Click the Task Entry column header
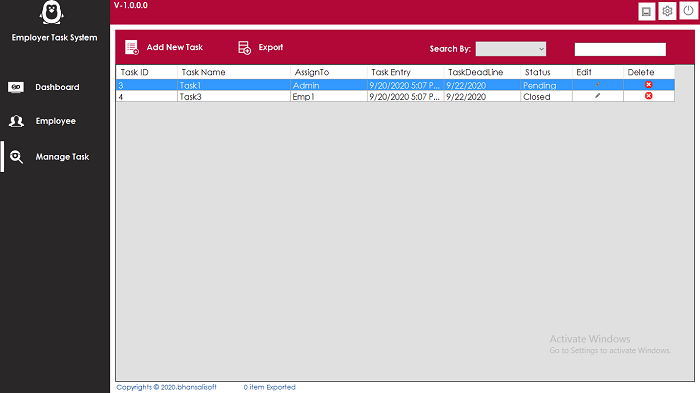Viewport: 700px width, 393px height. click(x=405, y=72)
